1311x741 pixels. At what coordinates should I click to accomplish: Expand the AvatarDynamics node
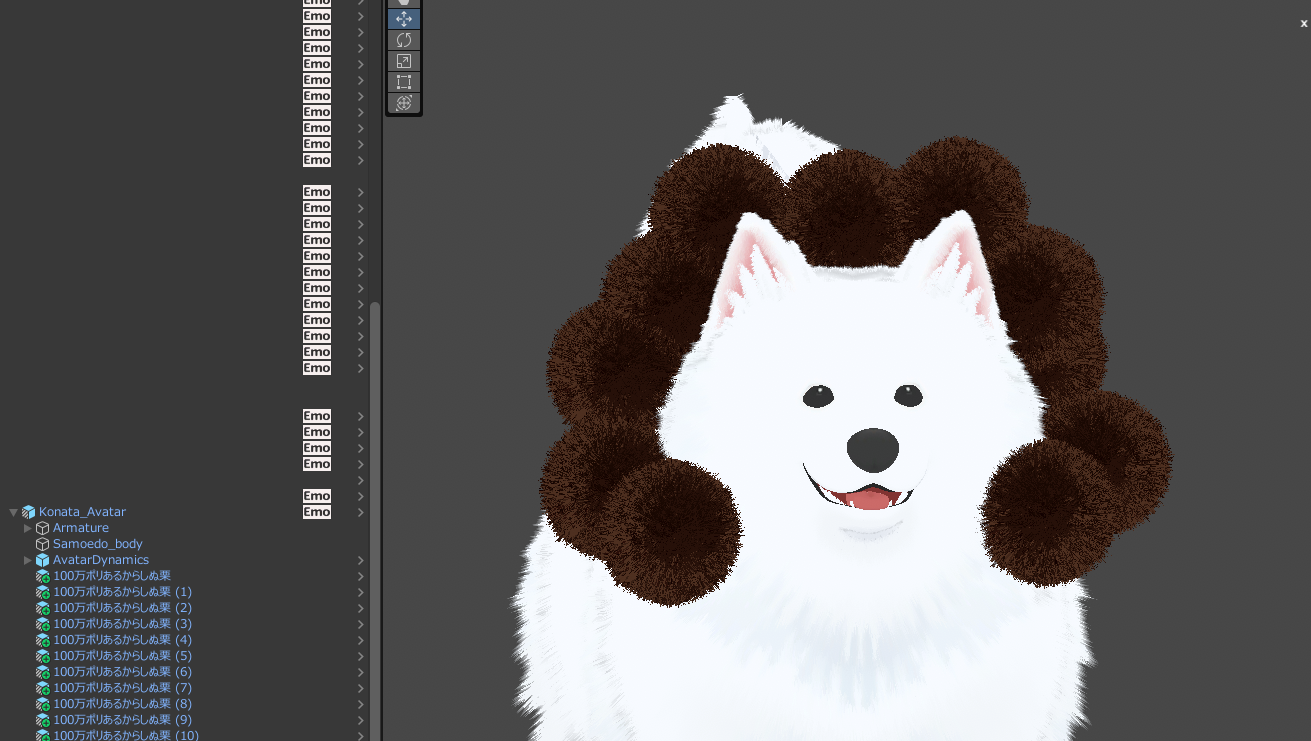point(28,560)
